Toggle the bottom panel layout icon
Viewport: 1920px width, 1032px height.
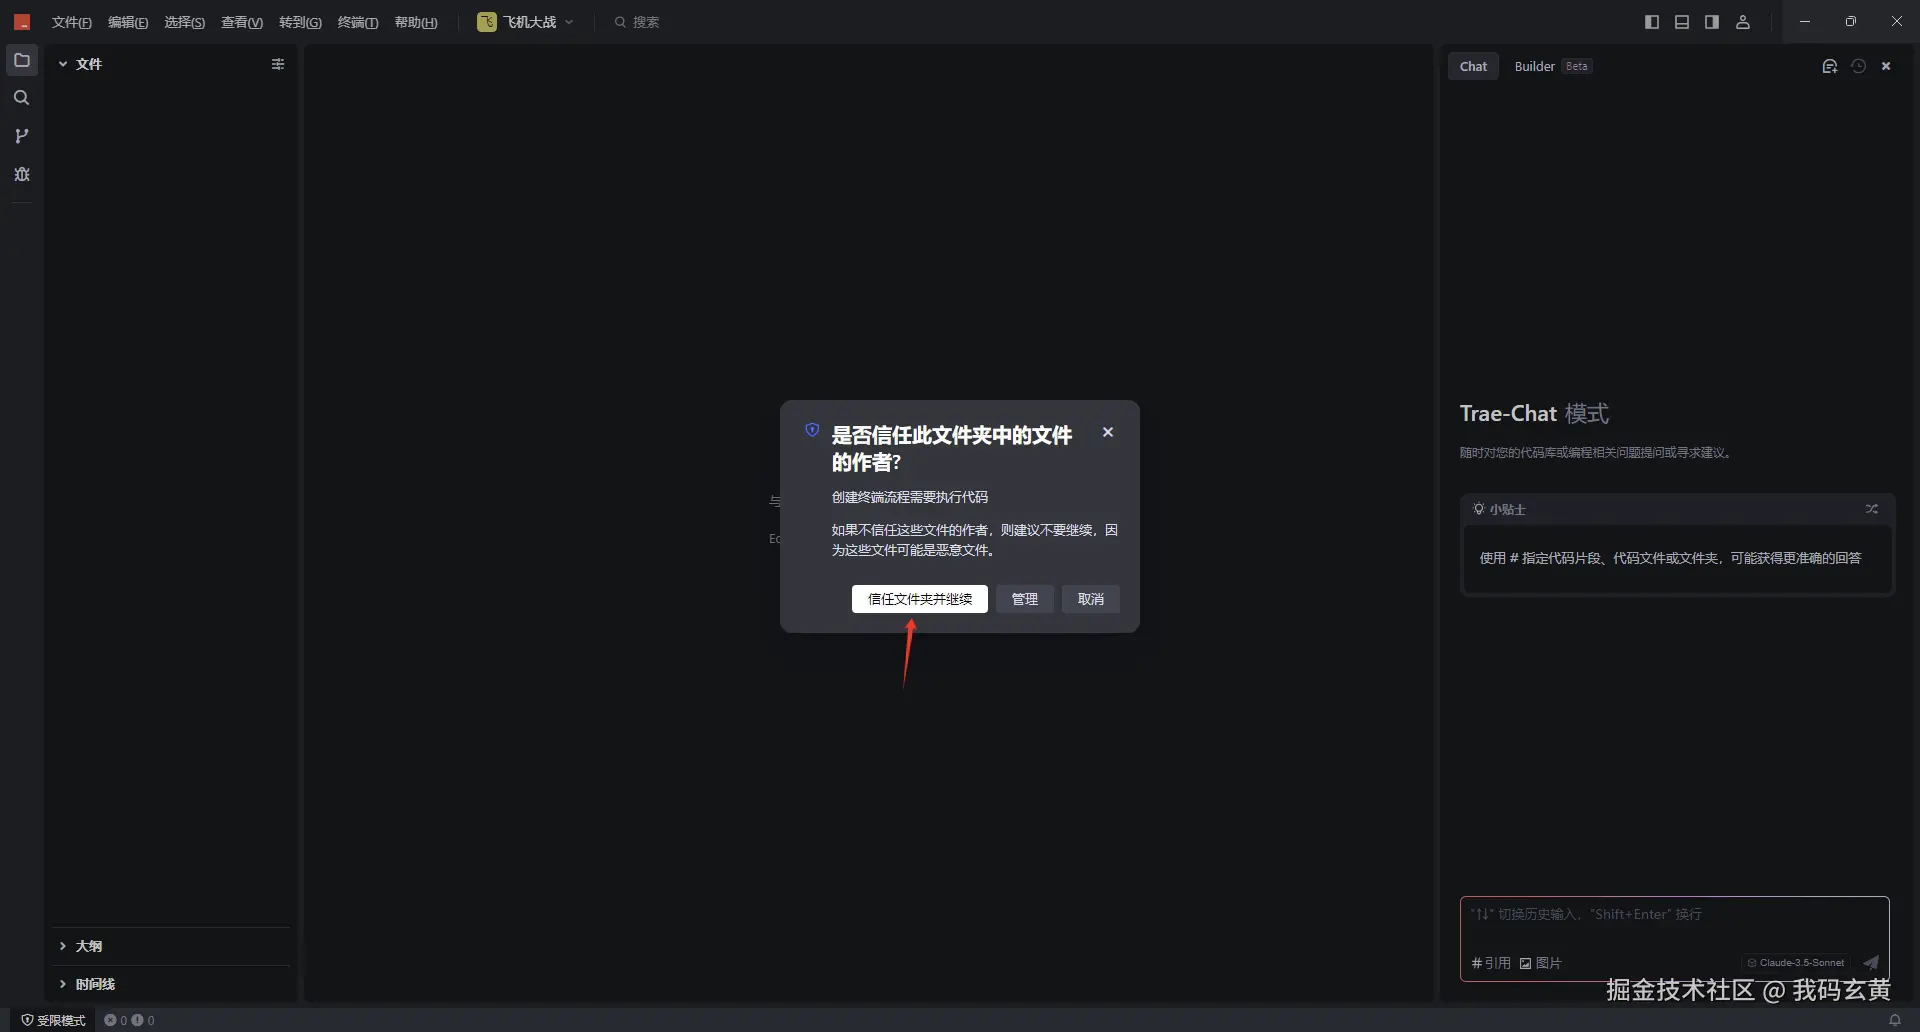[x=1682, y=22]
